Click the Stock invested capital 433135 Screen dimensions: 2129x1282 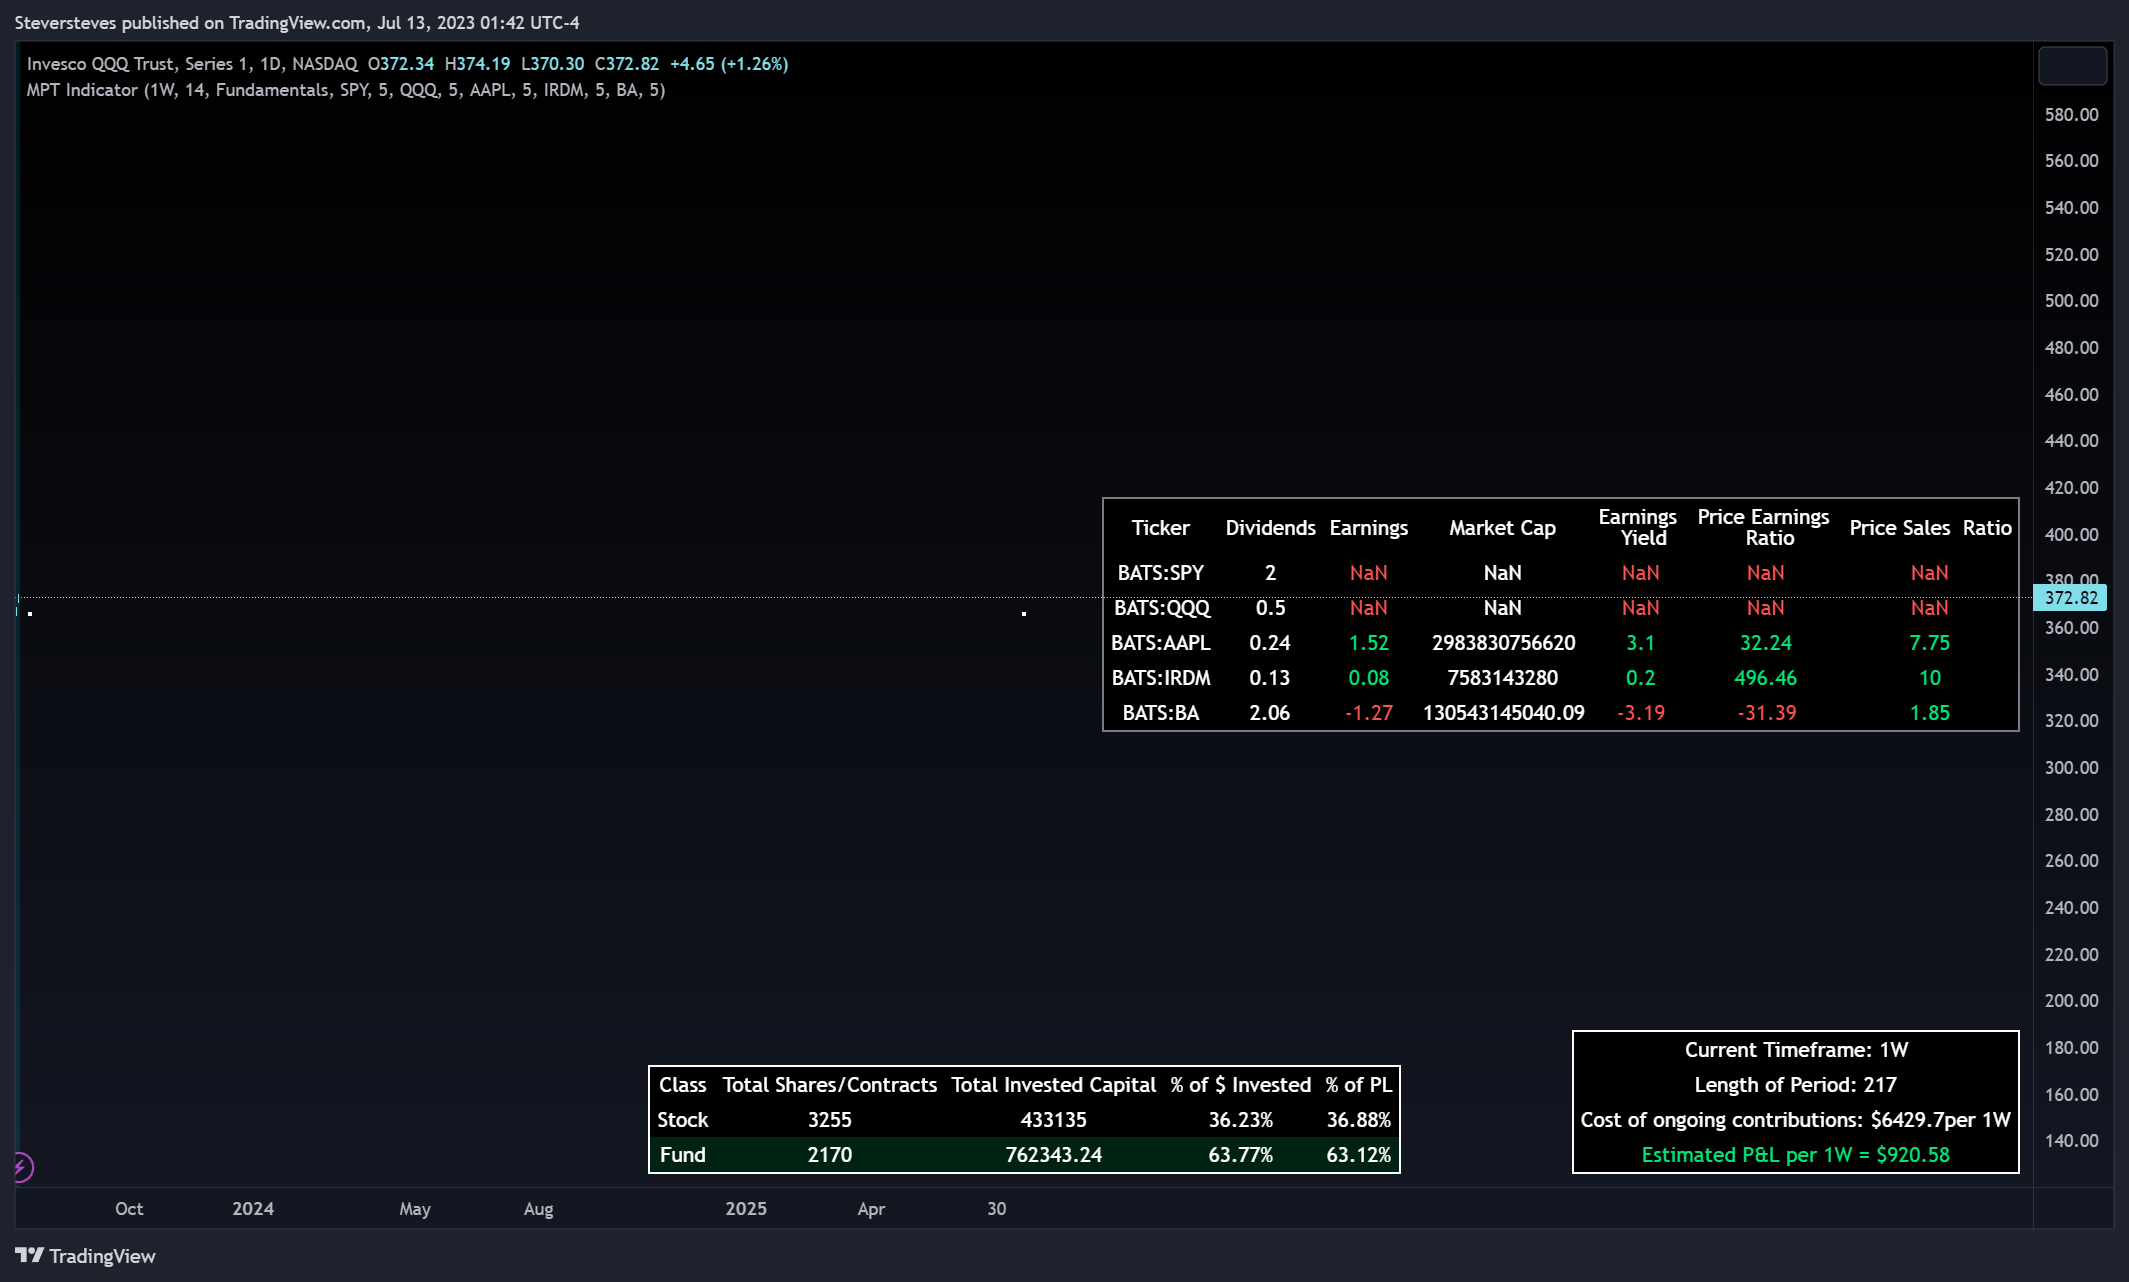[x=1053, y=1120]
